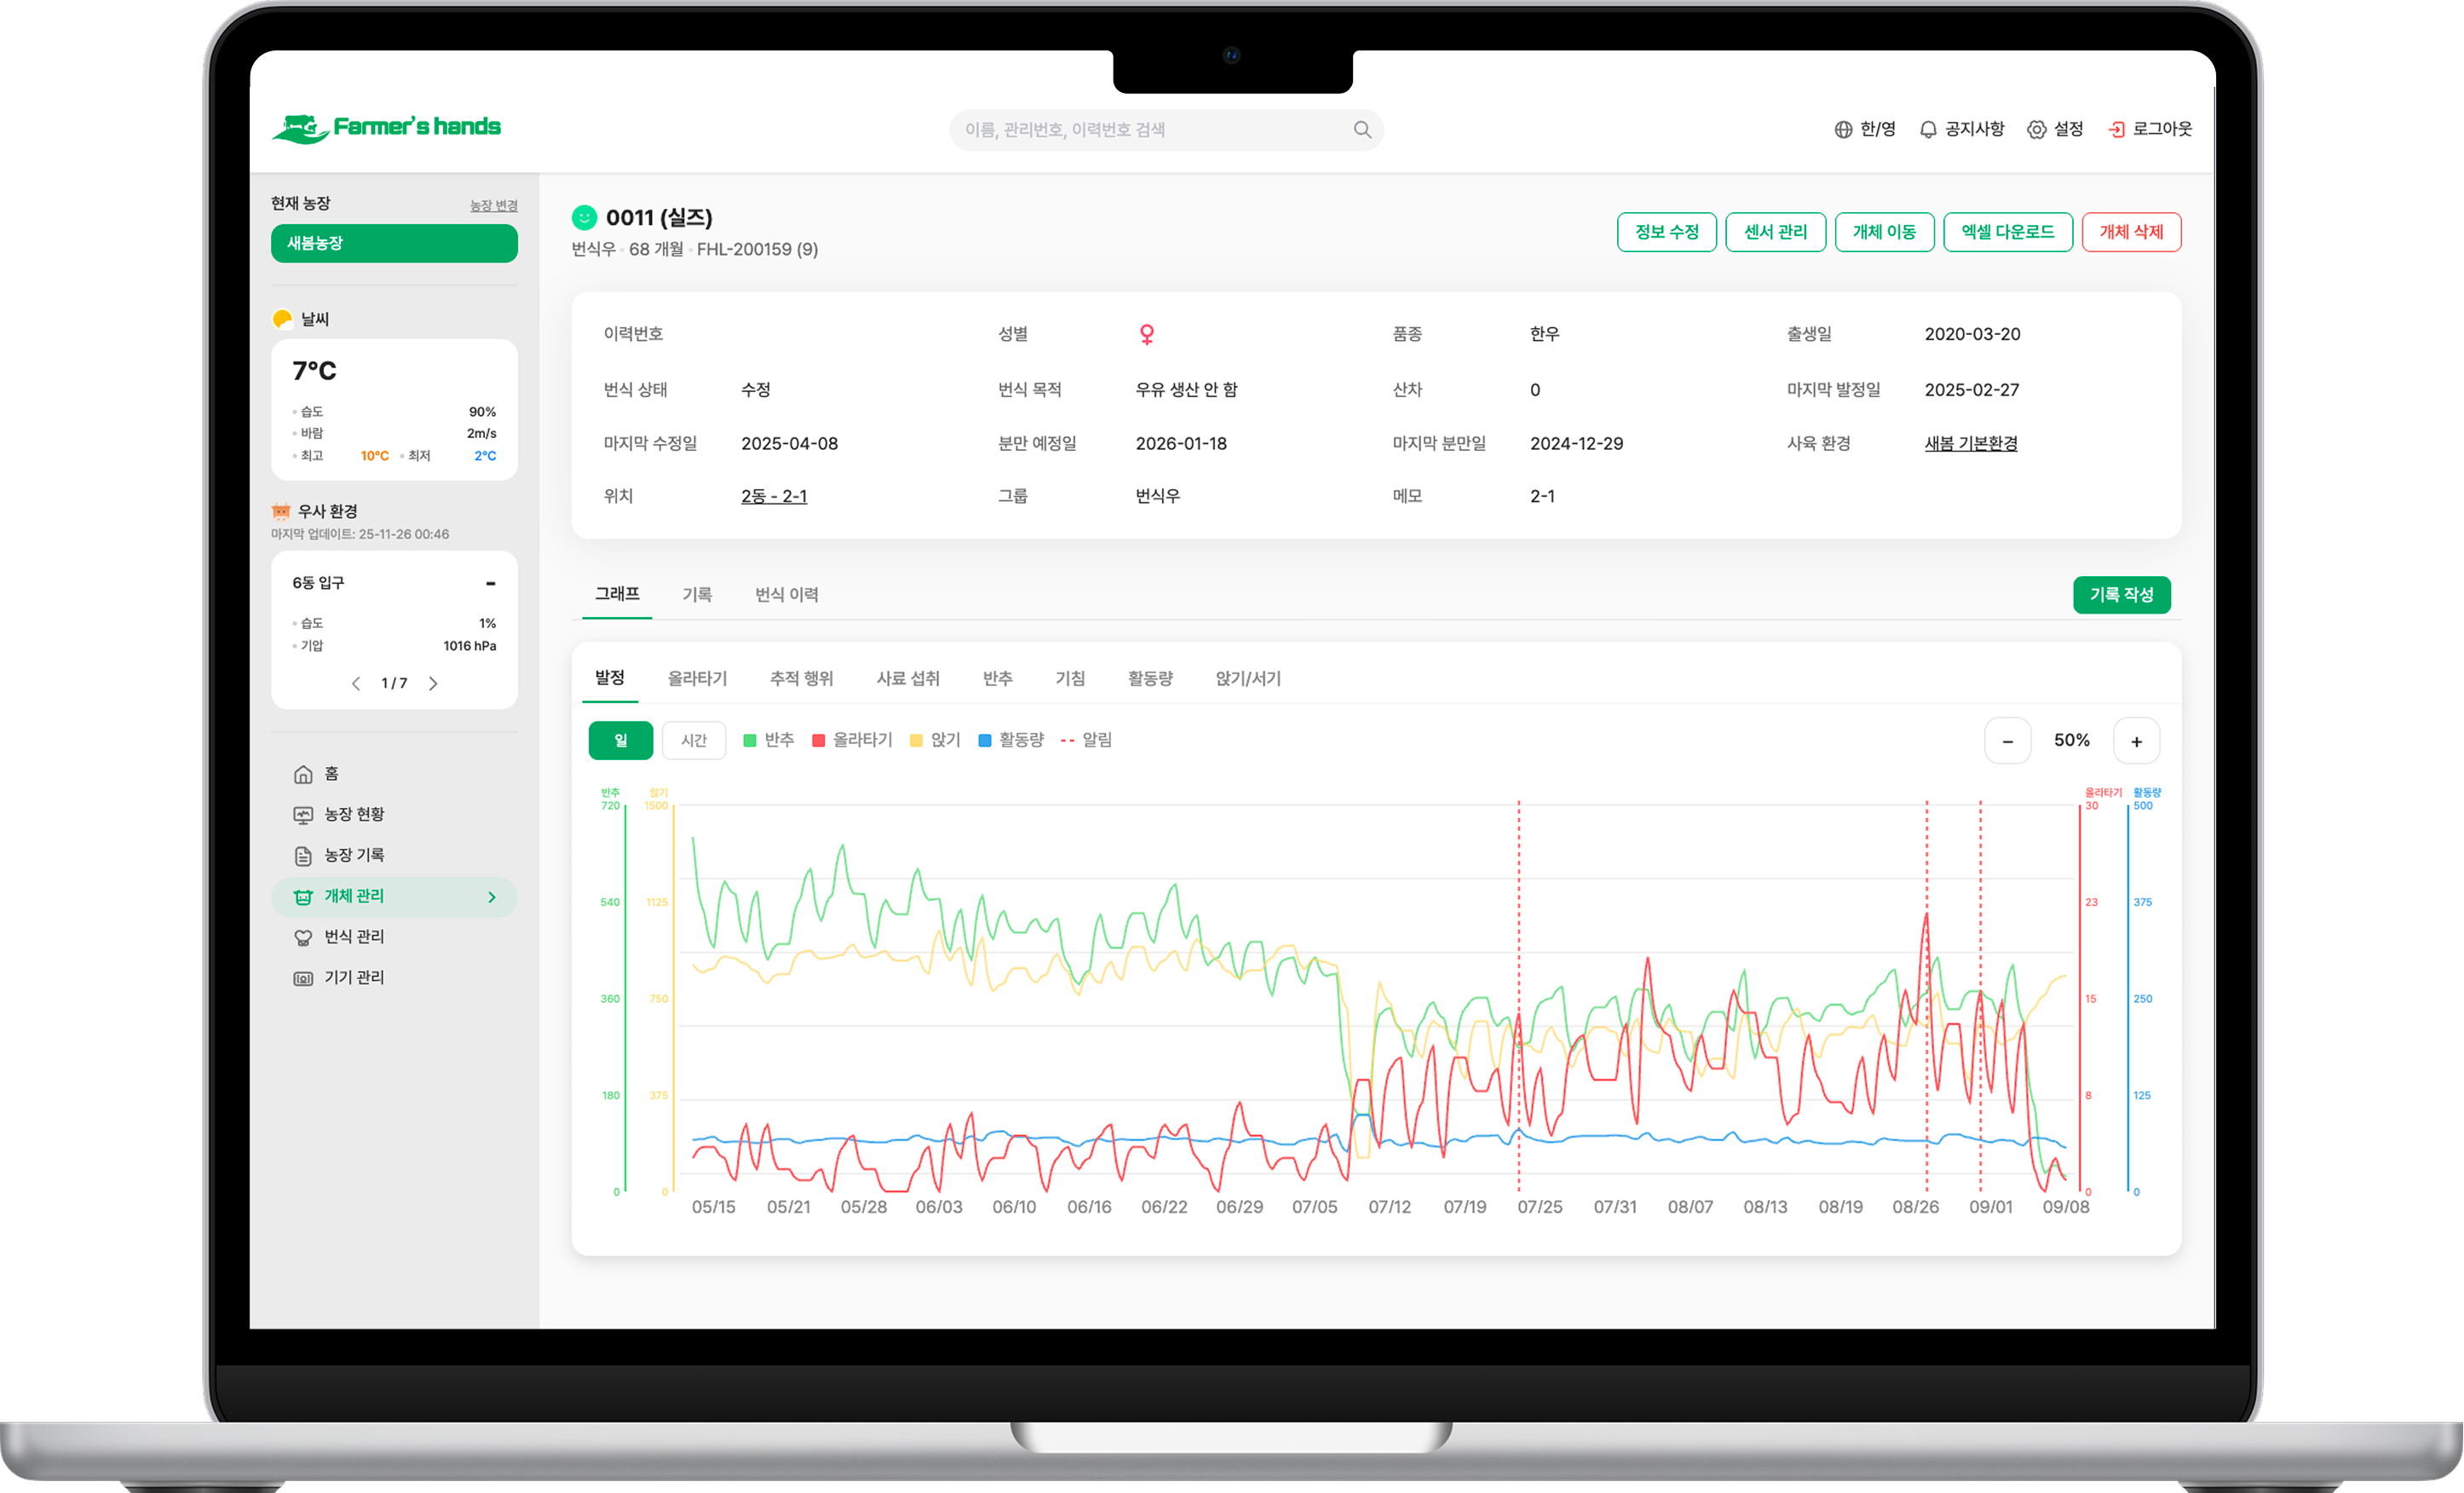The width and height of the screenshot is (2464, 1493).
Task: Click the 번식 관리 sidebar icon
Action: (303, 937)
